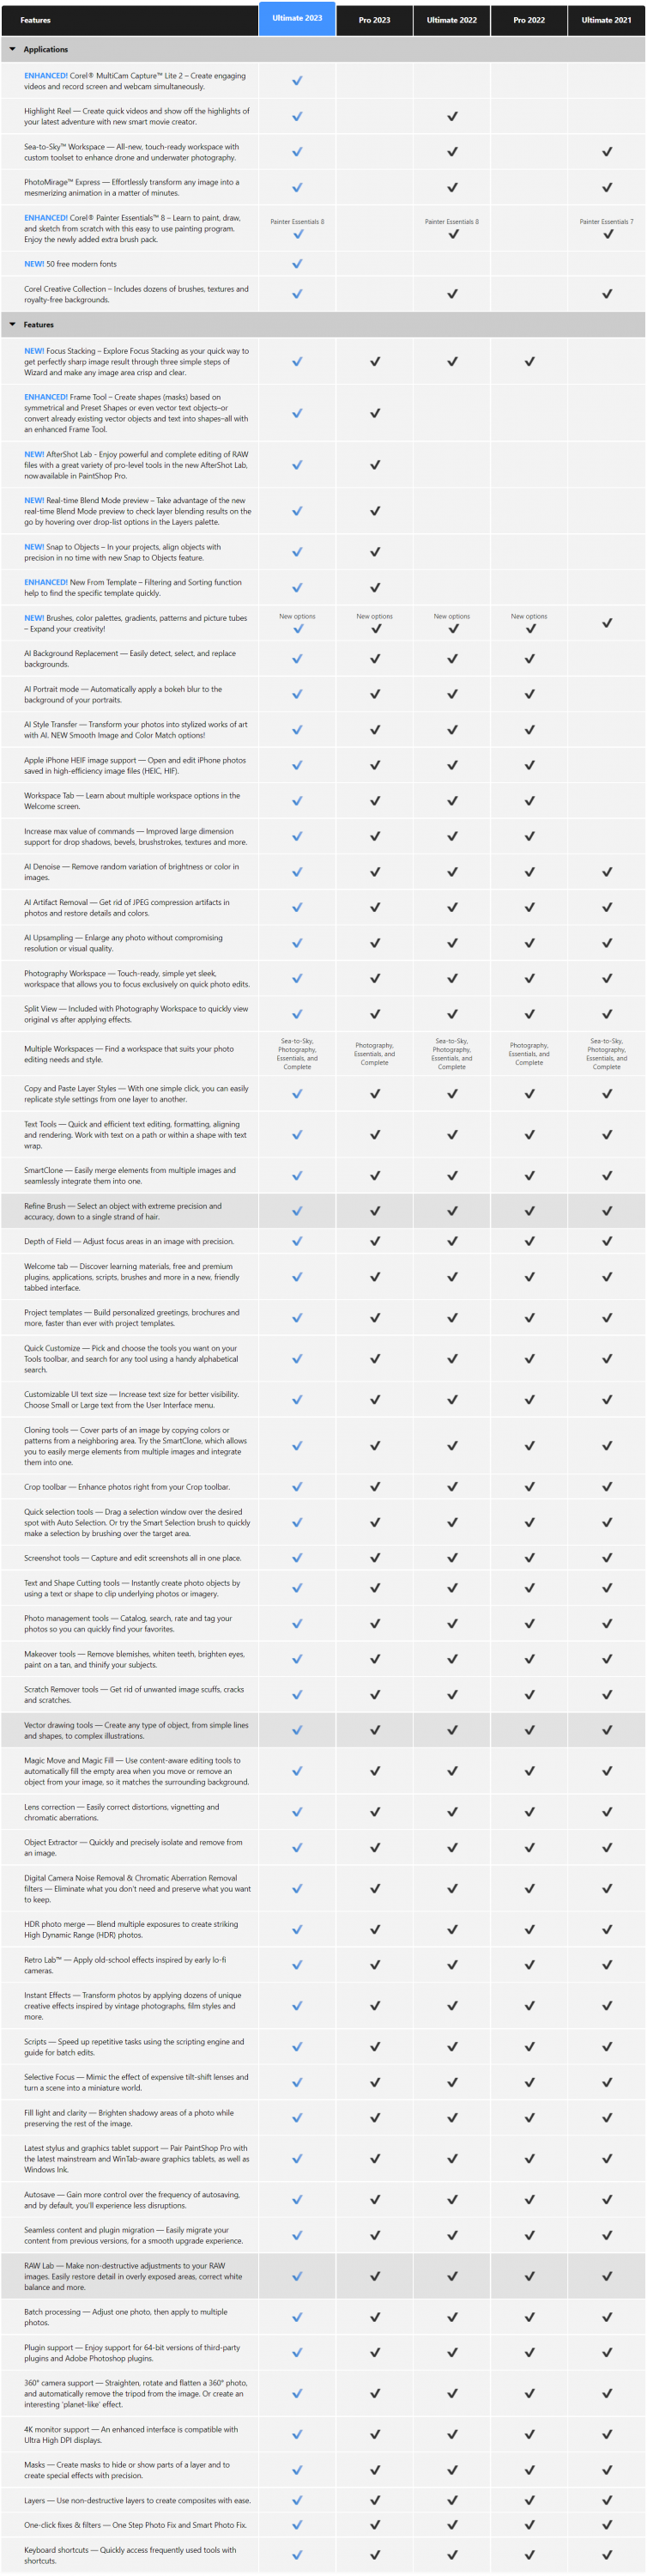
Task: Click Pro 2023 checkmark for Frame Tool
Action: (375, 413)
